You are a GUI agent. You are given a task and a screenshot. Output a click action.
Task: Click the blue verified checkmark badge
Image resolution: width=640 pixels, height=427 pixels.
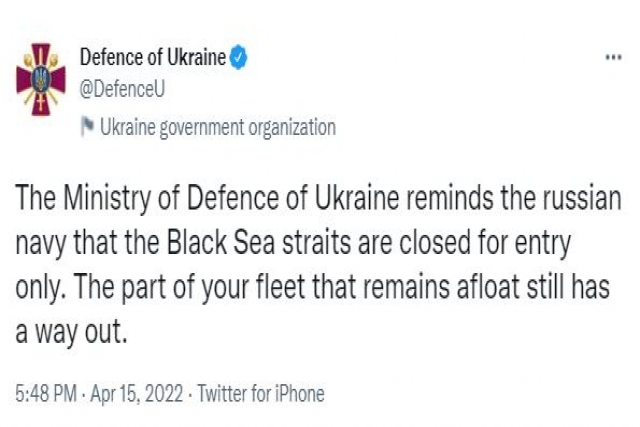pyautogui.click(x=238, y=57)
